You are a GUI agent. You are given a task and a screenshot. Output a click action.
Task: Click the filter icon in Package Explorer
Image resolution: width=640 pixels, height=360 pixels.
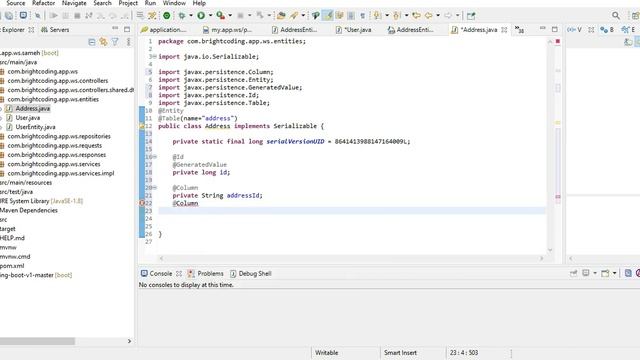(115, 42)
